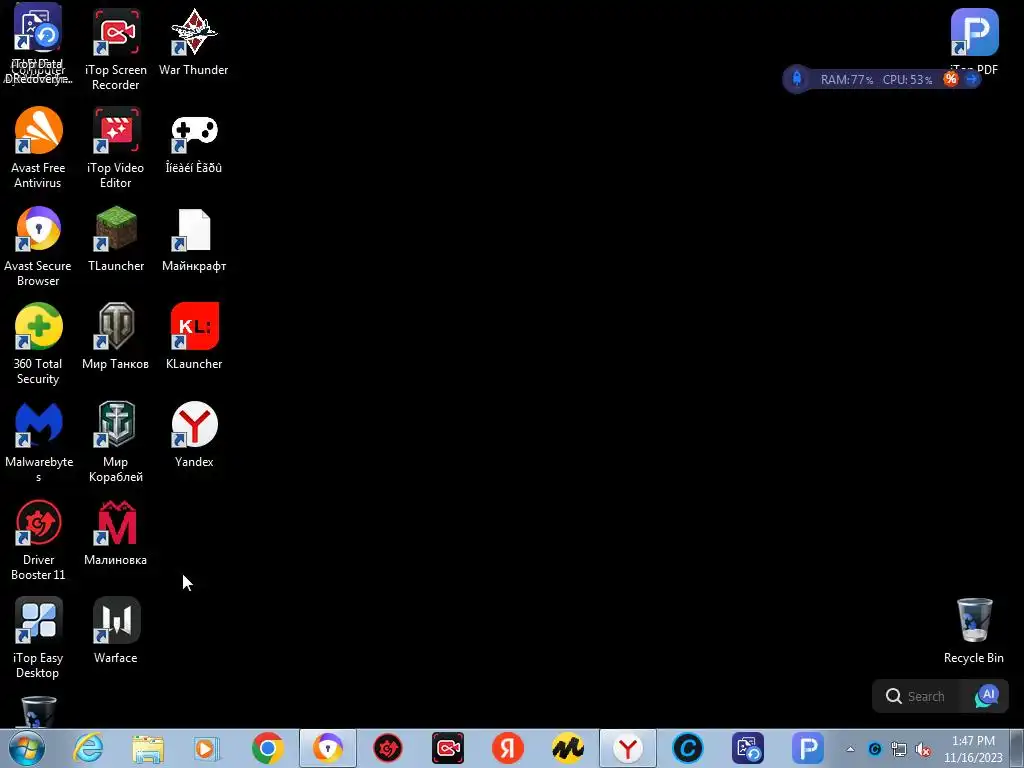Click the CPU:53% readout

point(907,80)
